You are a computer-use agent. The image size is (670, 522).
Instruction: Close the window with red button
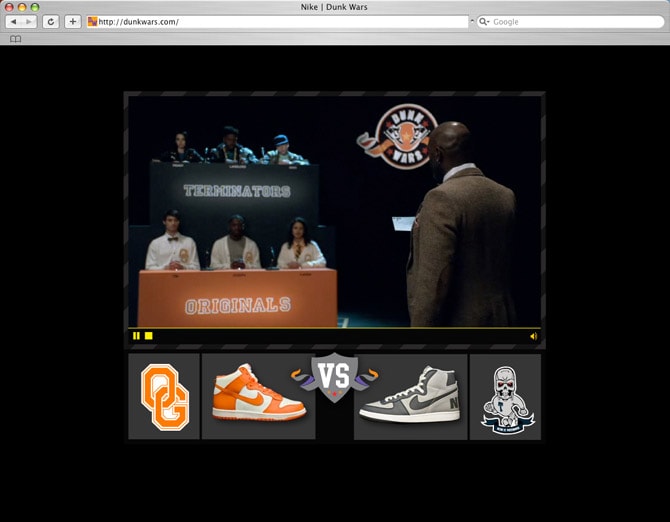9,7
